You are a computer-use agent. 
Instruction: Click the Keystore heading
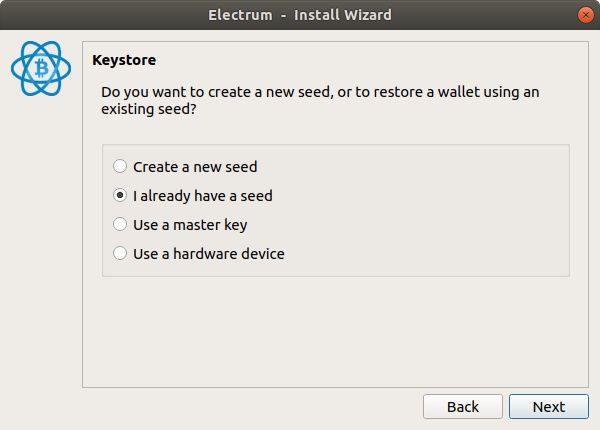[x=124, y=60]
